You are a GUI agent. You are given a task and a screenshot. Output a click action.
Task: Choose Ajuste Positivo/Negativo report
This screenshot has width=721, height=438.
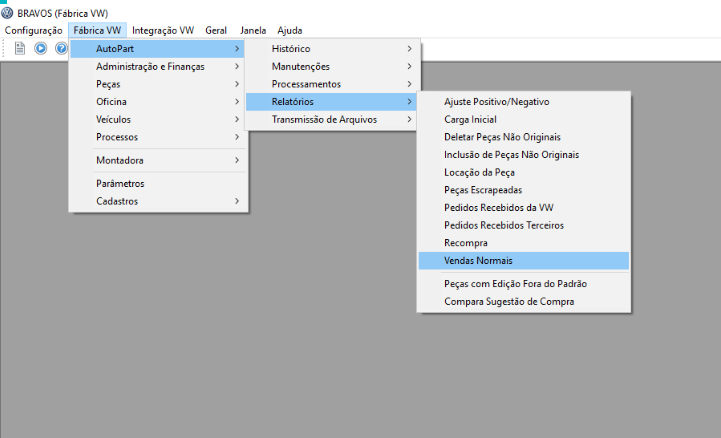coord(524,102)
